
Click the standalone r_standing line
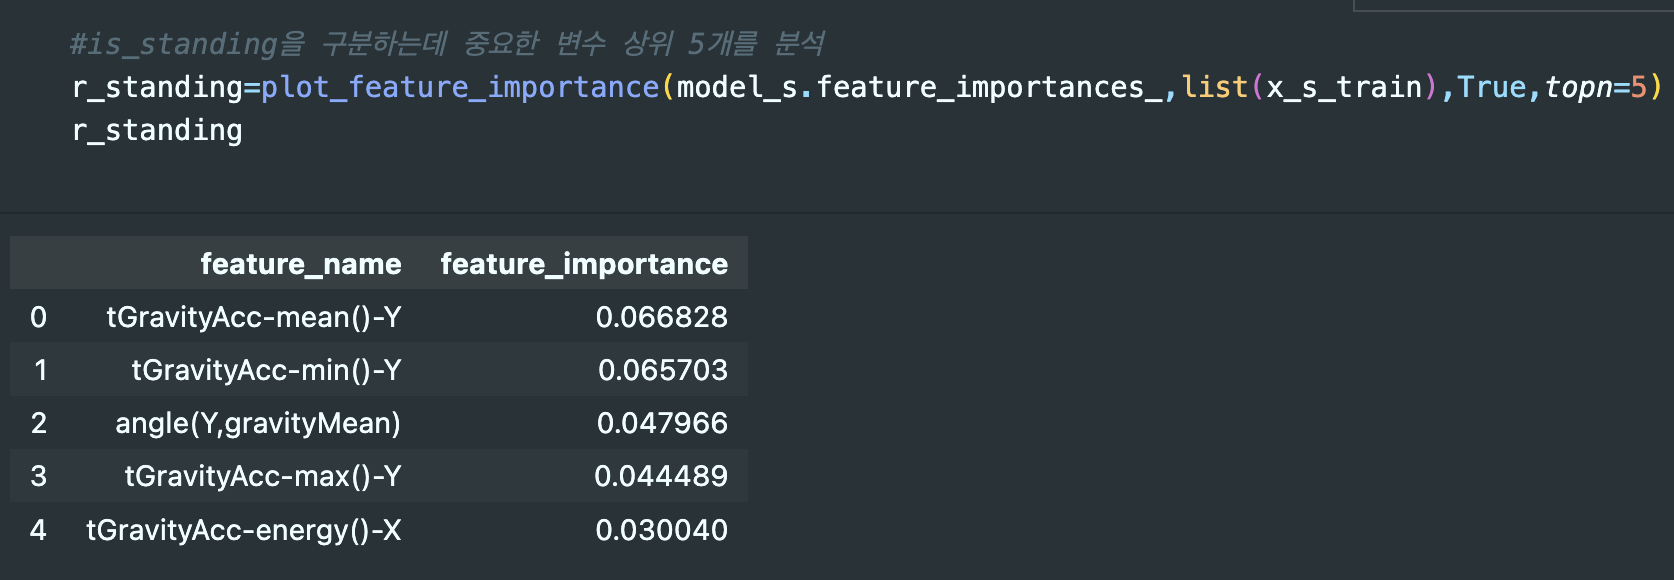(x=157, y=131)
